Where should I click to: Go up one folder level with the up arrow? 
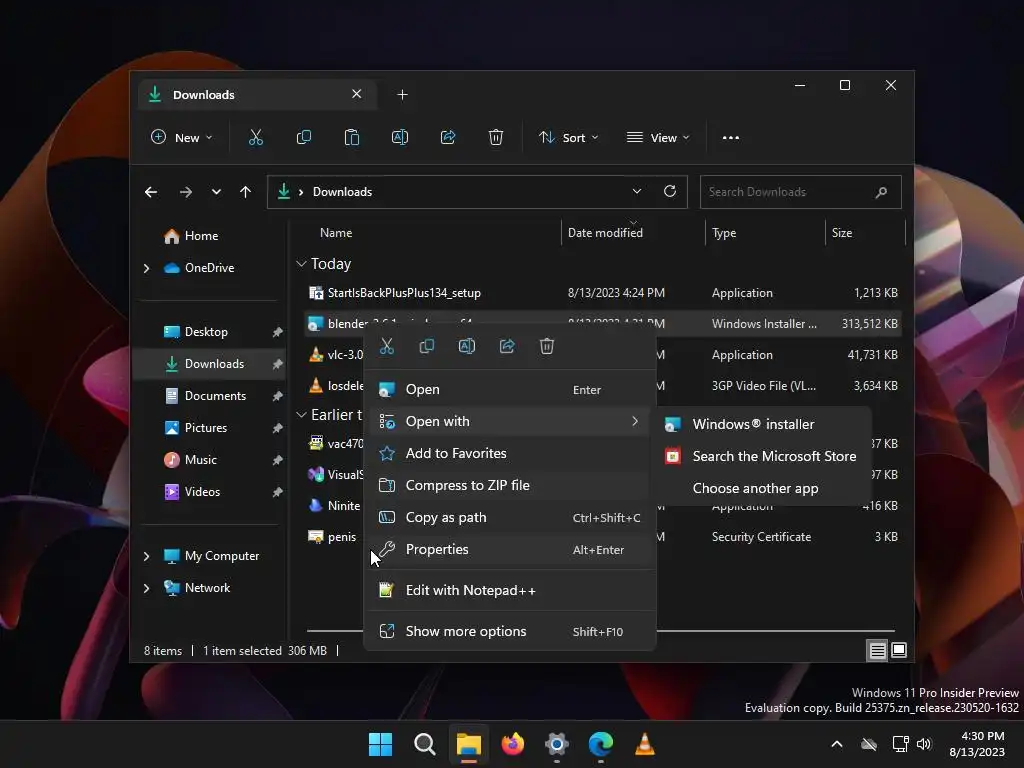246,192
